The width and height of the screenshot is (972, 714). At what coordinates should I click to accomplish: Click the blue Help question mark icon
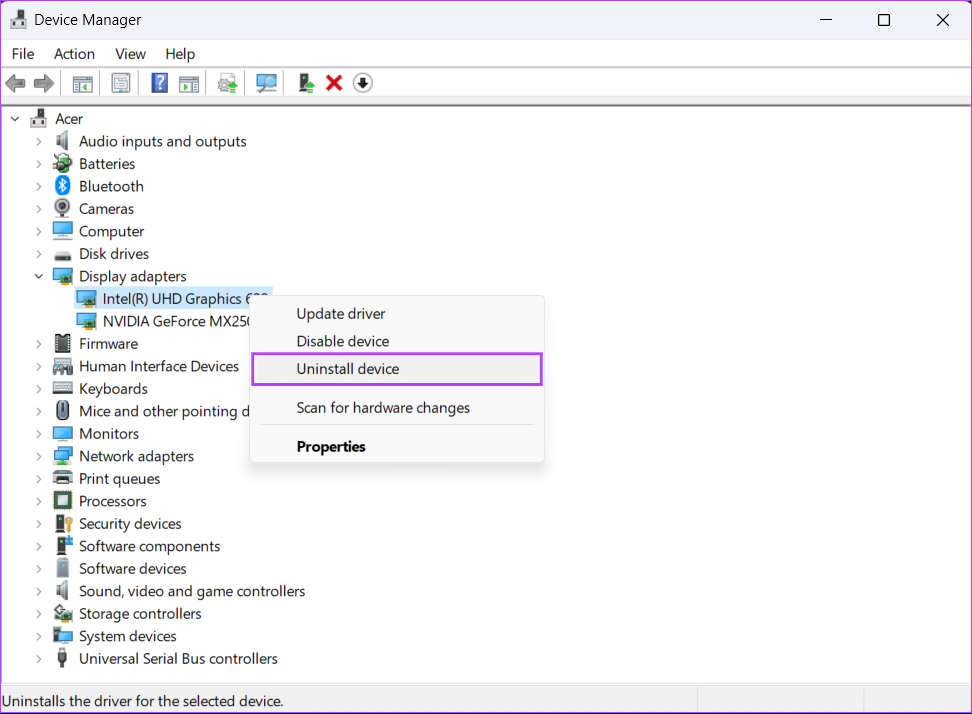[x=159, y=83]
